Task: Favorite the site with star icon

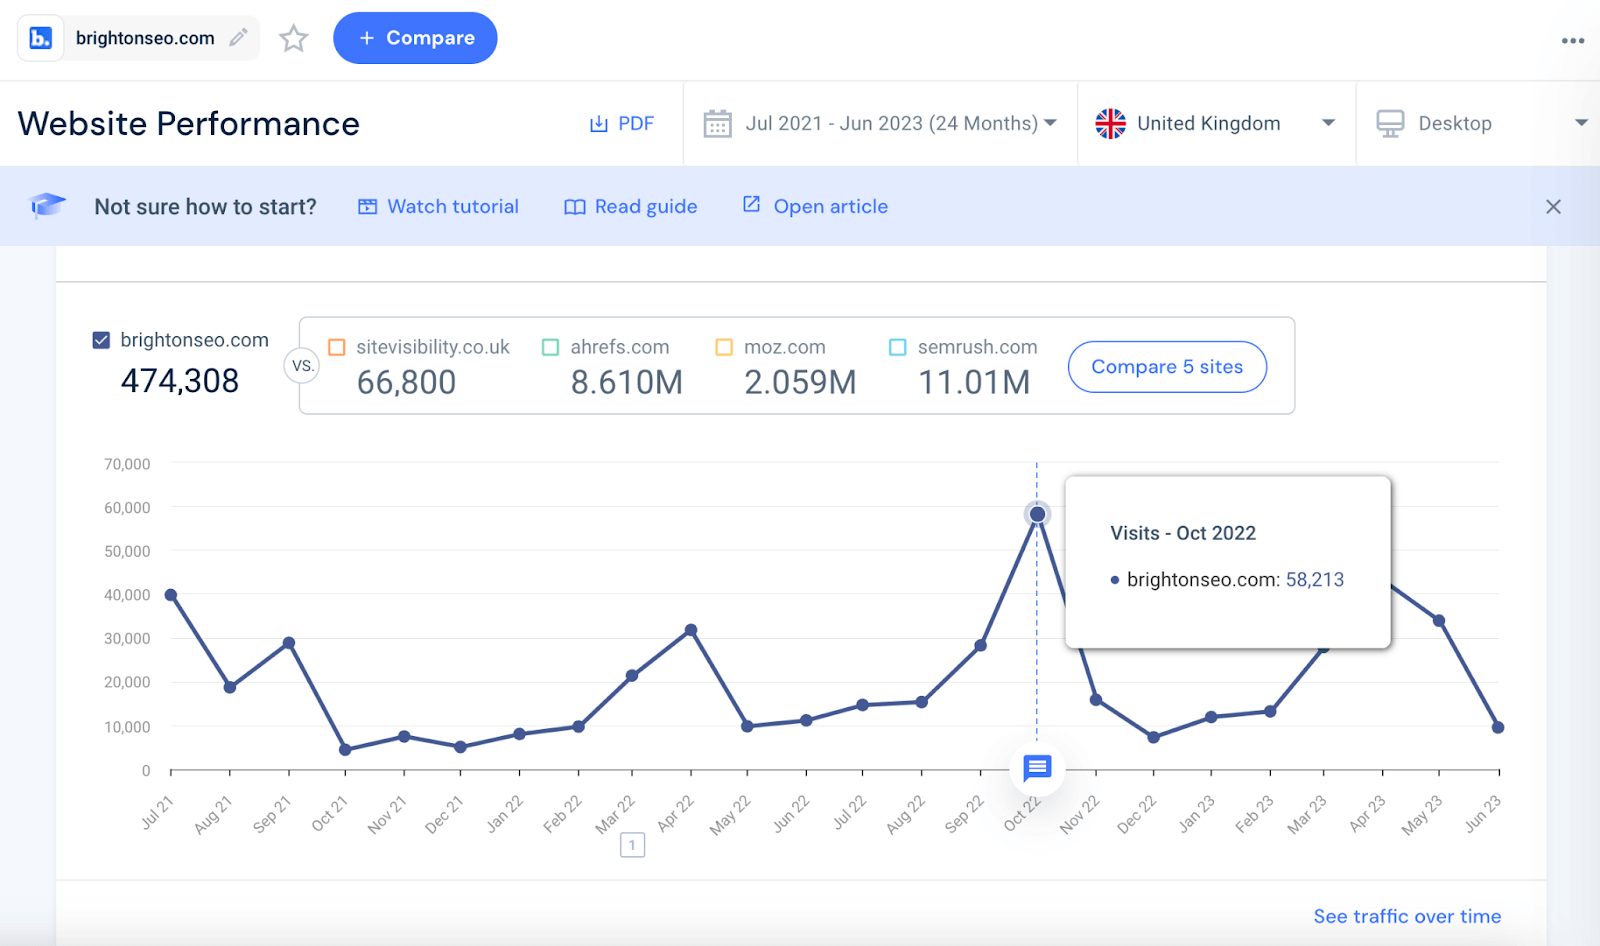Action: [293, 38]
